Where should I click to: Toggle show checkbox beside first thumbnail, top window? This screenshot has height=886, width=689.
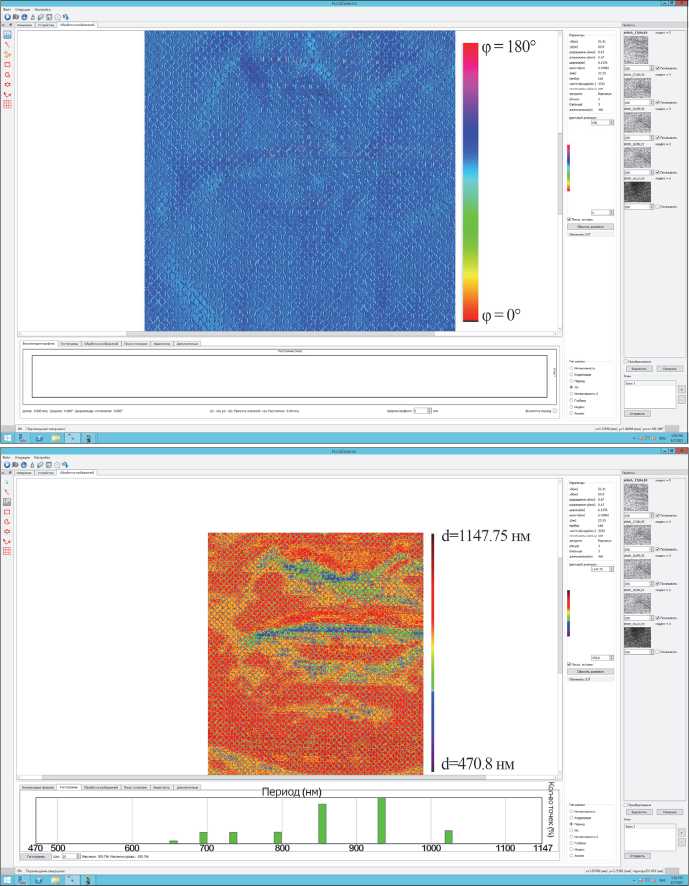click(658, 68)
